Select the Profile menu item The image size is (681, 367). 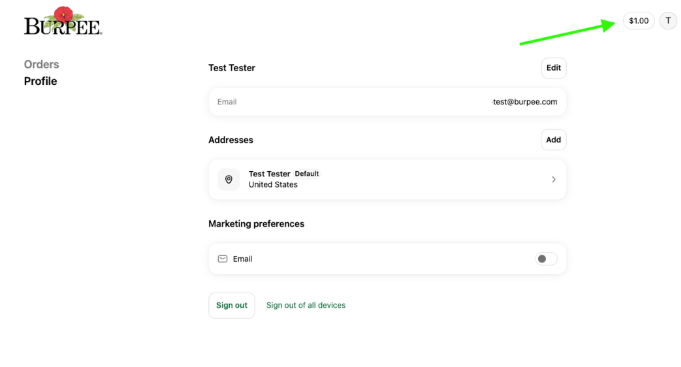(x=40, y=81)
